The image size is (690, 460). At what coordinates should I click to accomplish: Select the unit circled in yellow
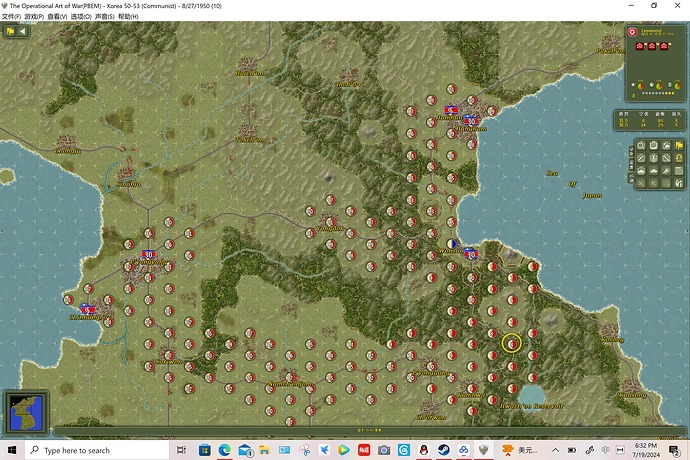tap(511, 343)
